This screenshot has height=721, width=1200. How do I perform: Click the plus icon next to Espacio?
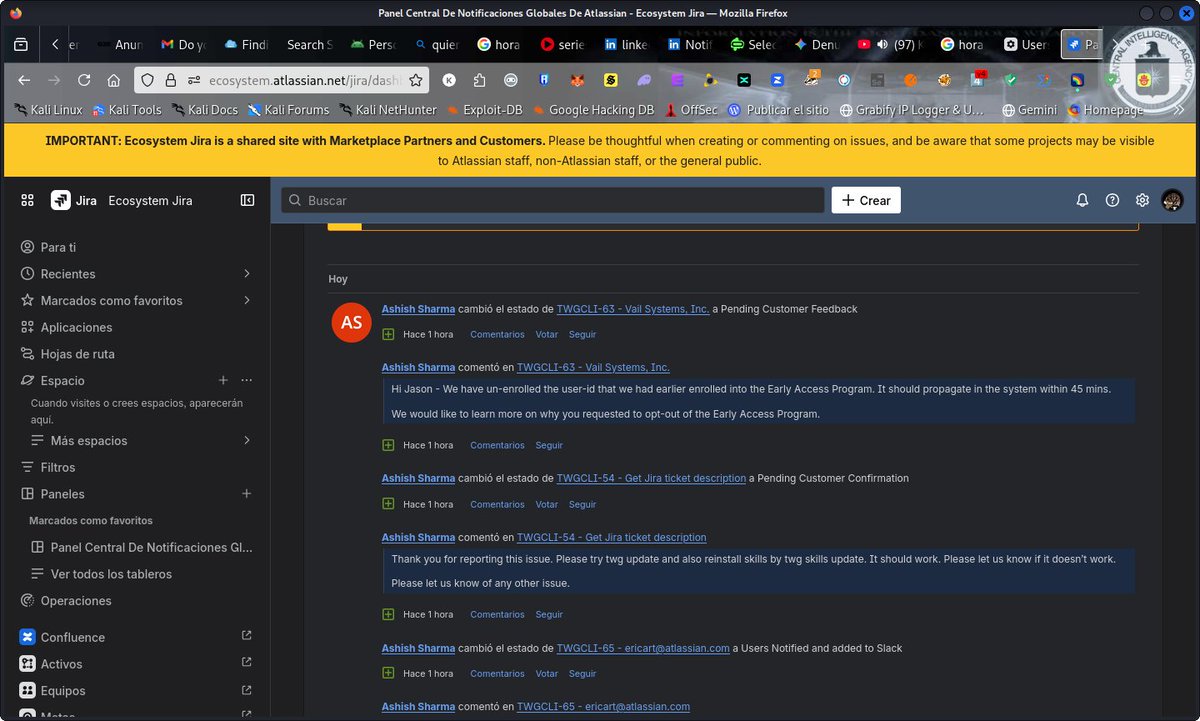click(223, 380)
